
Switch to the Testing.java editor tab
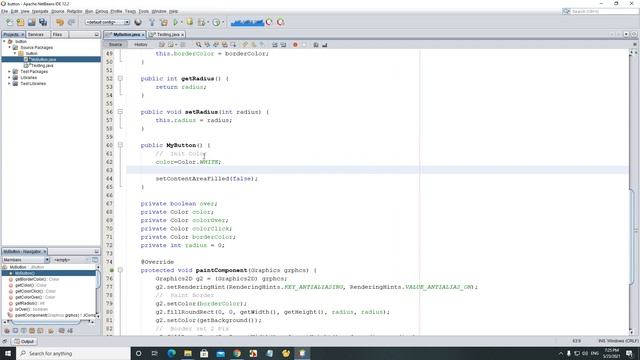point(167,35)
